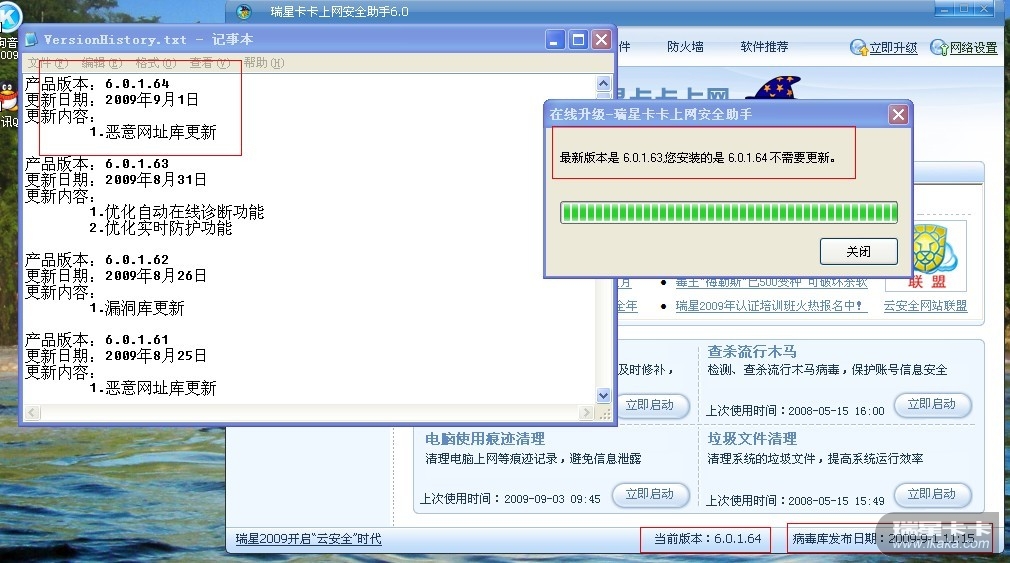1010x563 pixels.
Task: Click the 更新日期: 2009年8月31日 line
Action: pyautogui.click(x=116, y=180)
